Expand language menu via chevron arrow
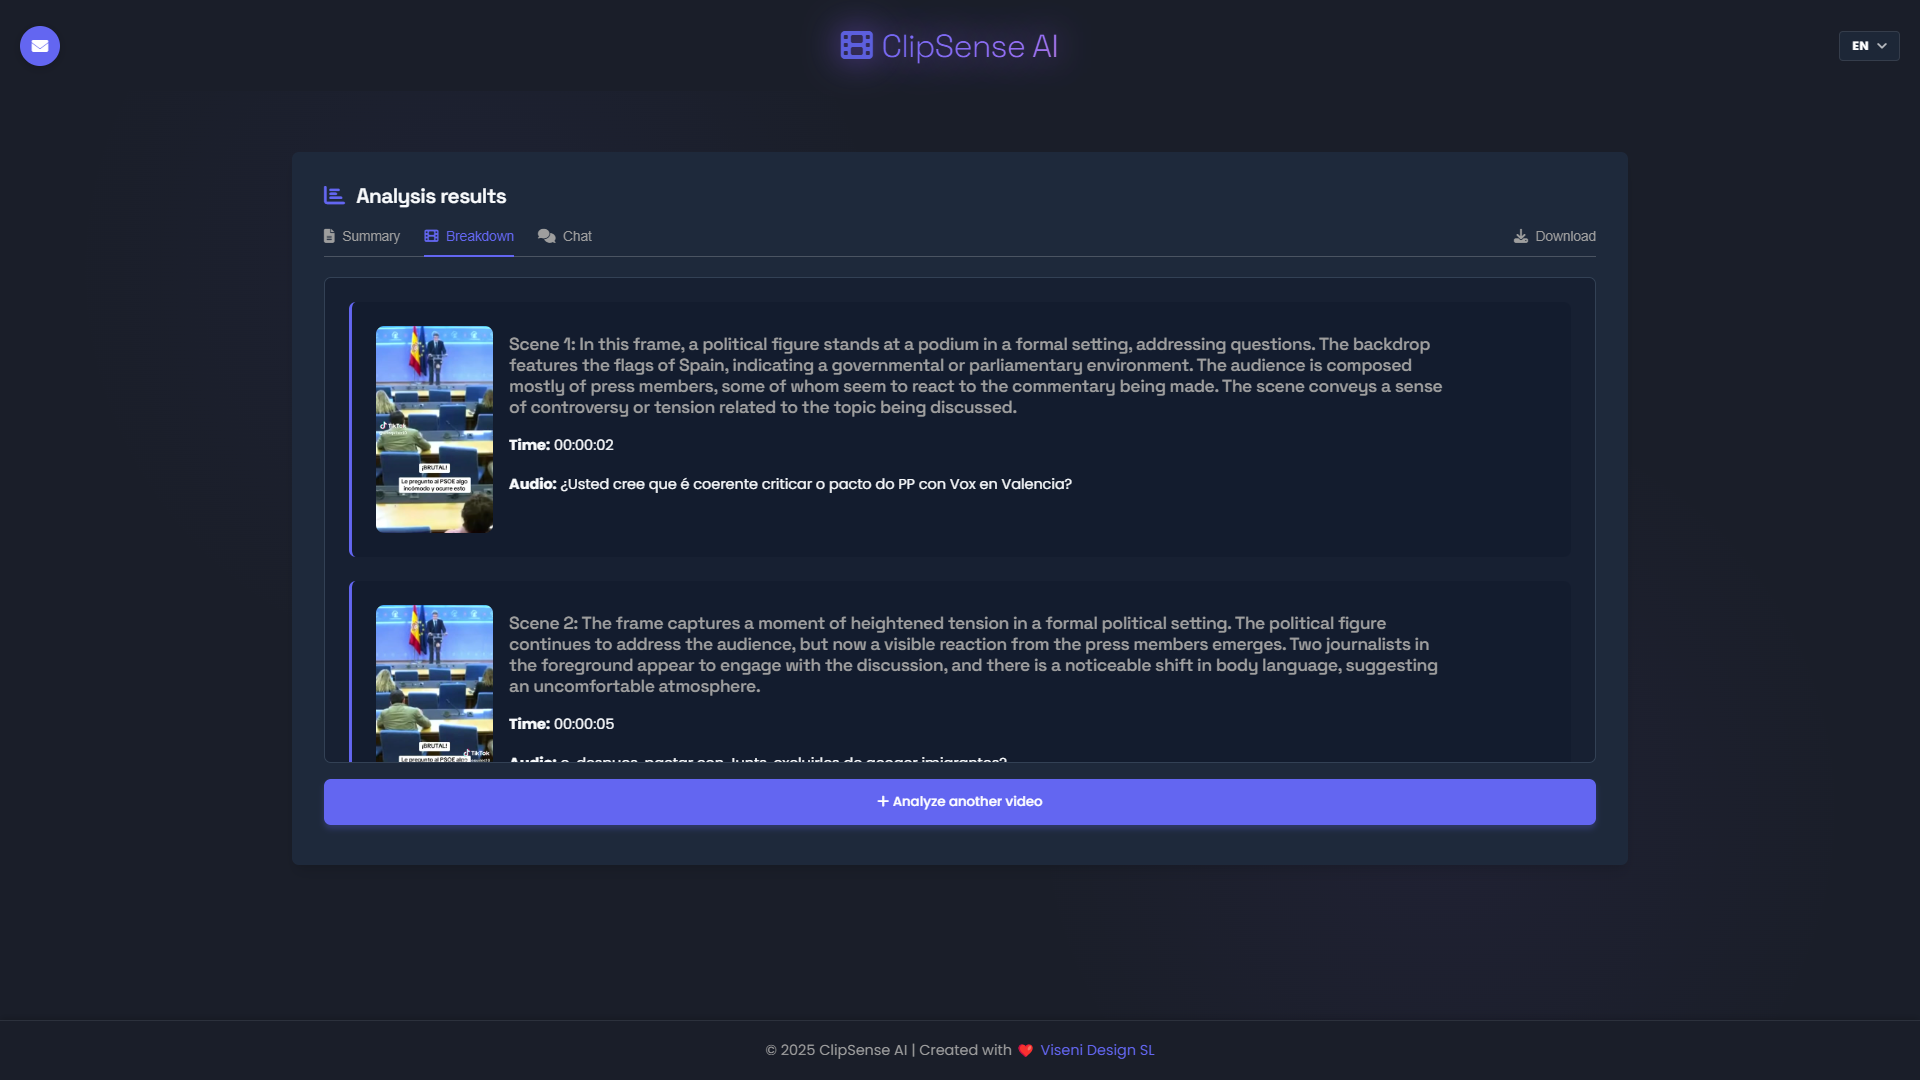 tap(1882, 46)
